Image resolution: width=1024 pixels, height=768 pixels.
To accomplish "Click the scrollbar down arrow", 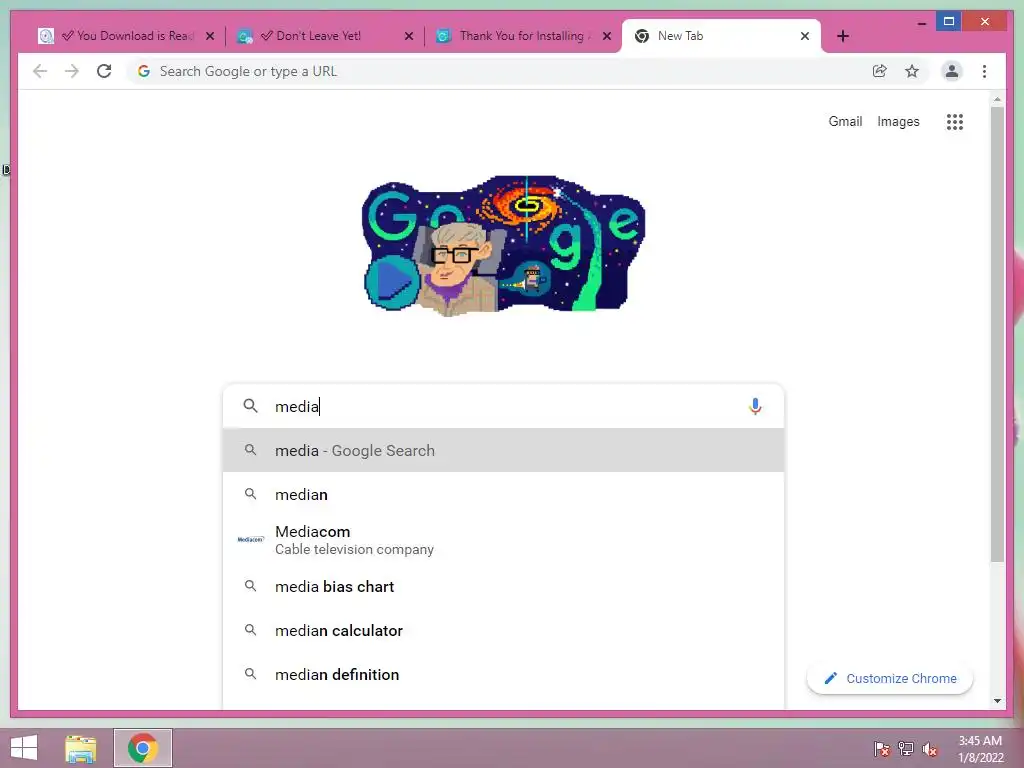I will coord(997,701).
